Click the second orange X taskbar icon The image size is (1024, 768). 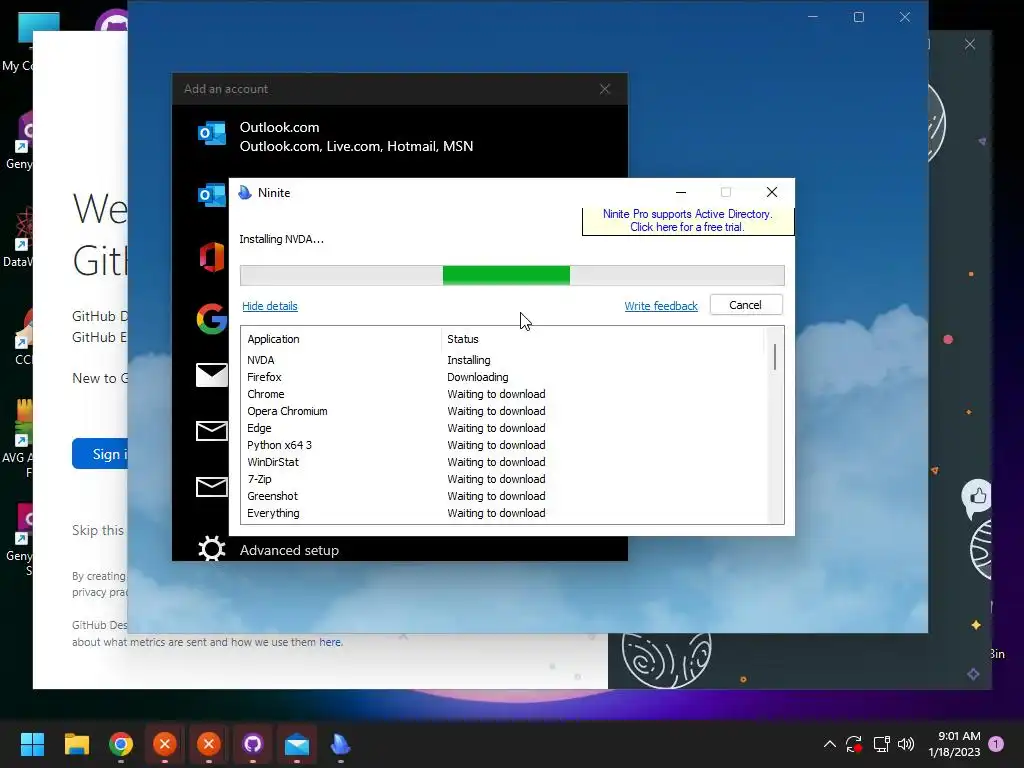point(209,744)
